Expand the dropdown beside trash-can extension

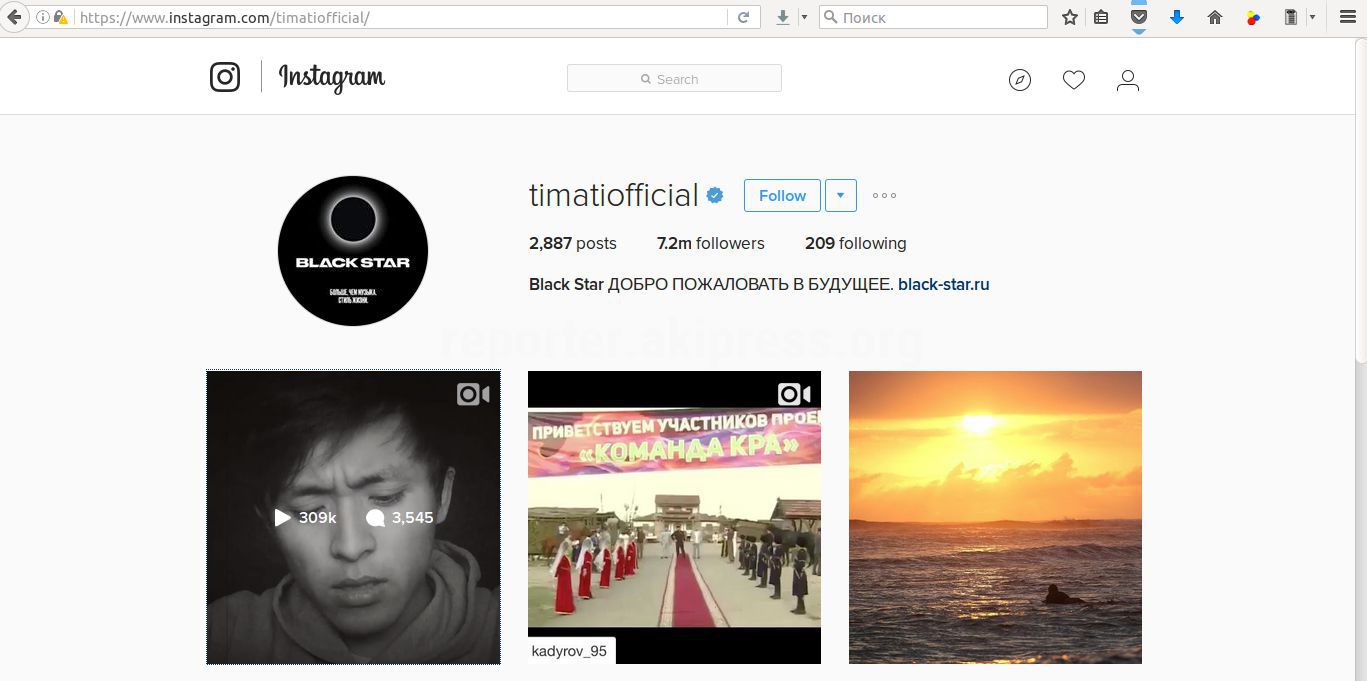click(1312, 17)
